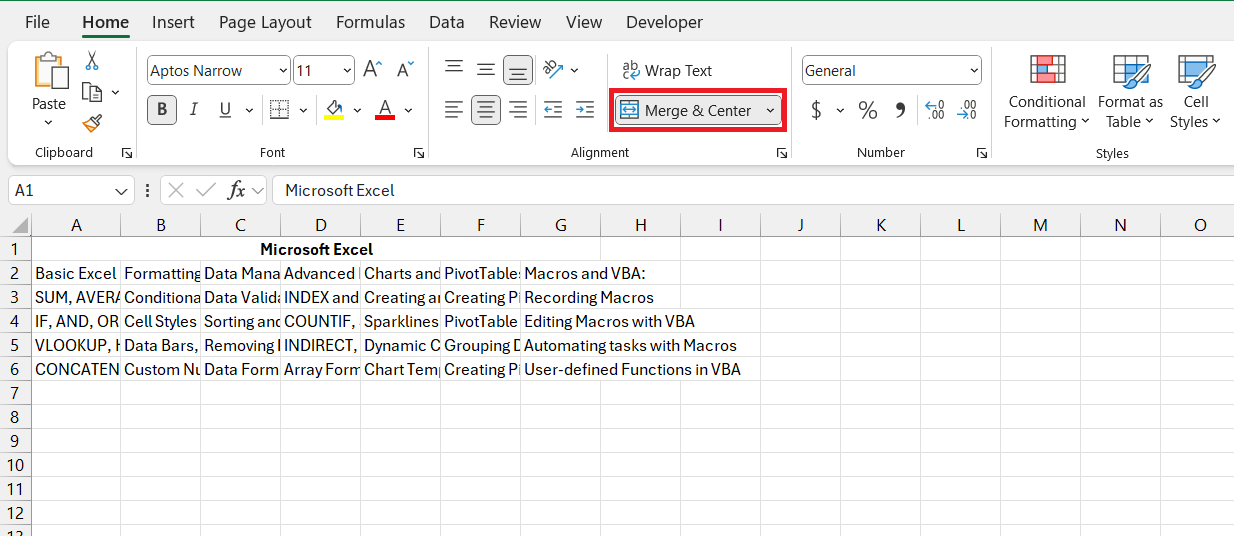This screenshot has width=1234, height=536.
Task: Align text left
Action: pos(454,110)
